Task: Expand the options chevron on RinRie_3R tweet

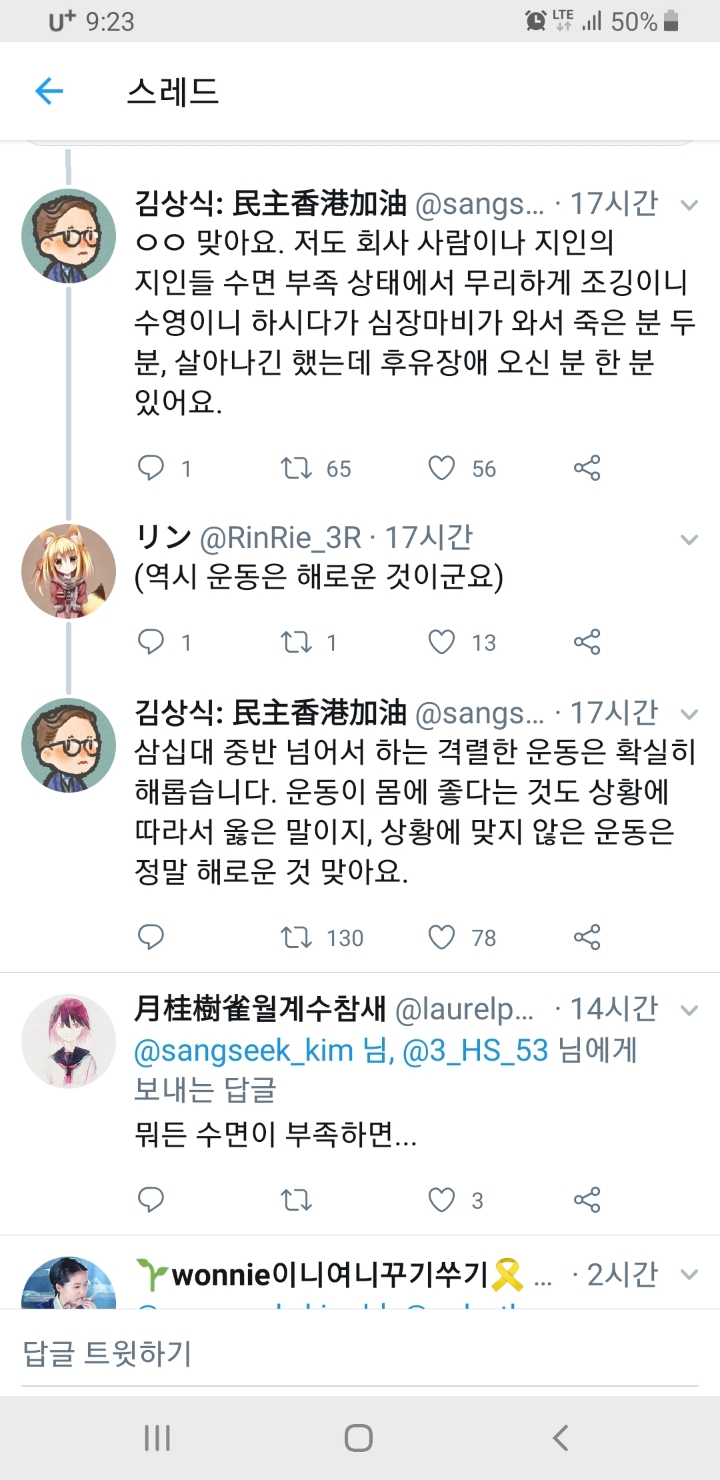Action: (x=689, y=540)
